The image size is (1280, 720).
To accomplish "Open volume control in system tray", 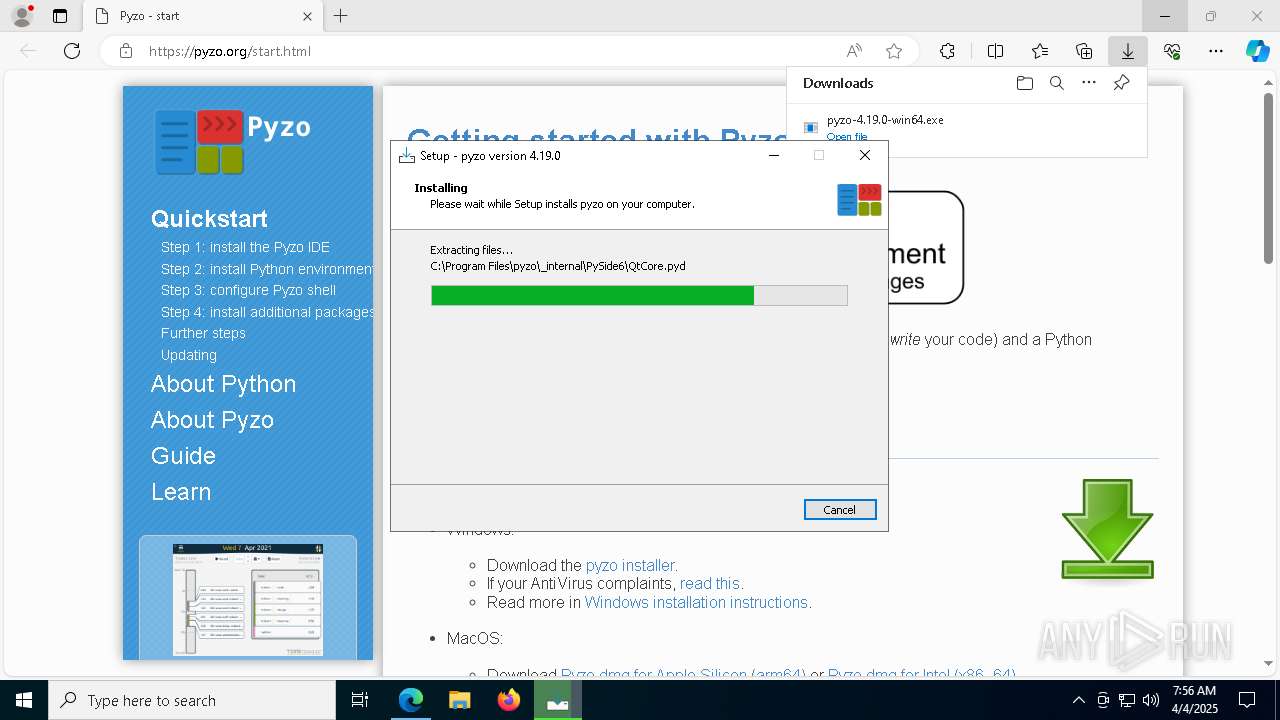I will [x=1151, y=700].
